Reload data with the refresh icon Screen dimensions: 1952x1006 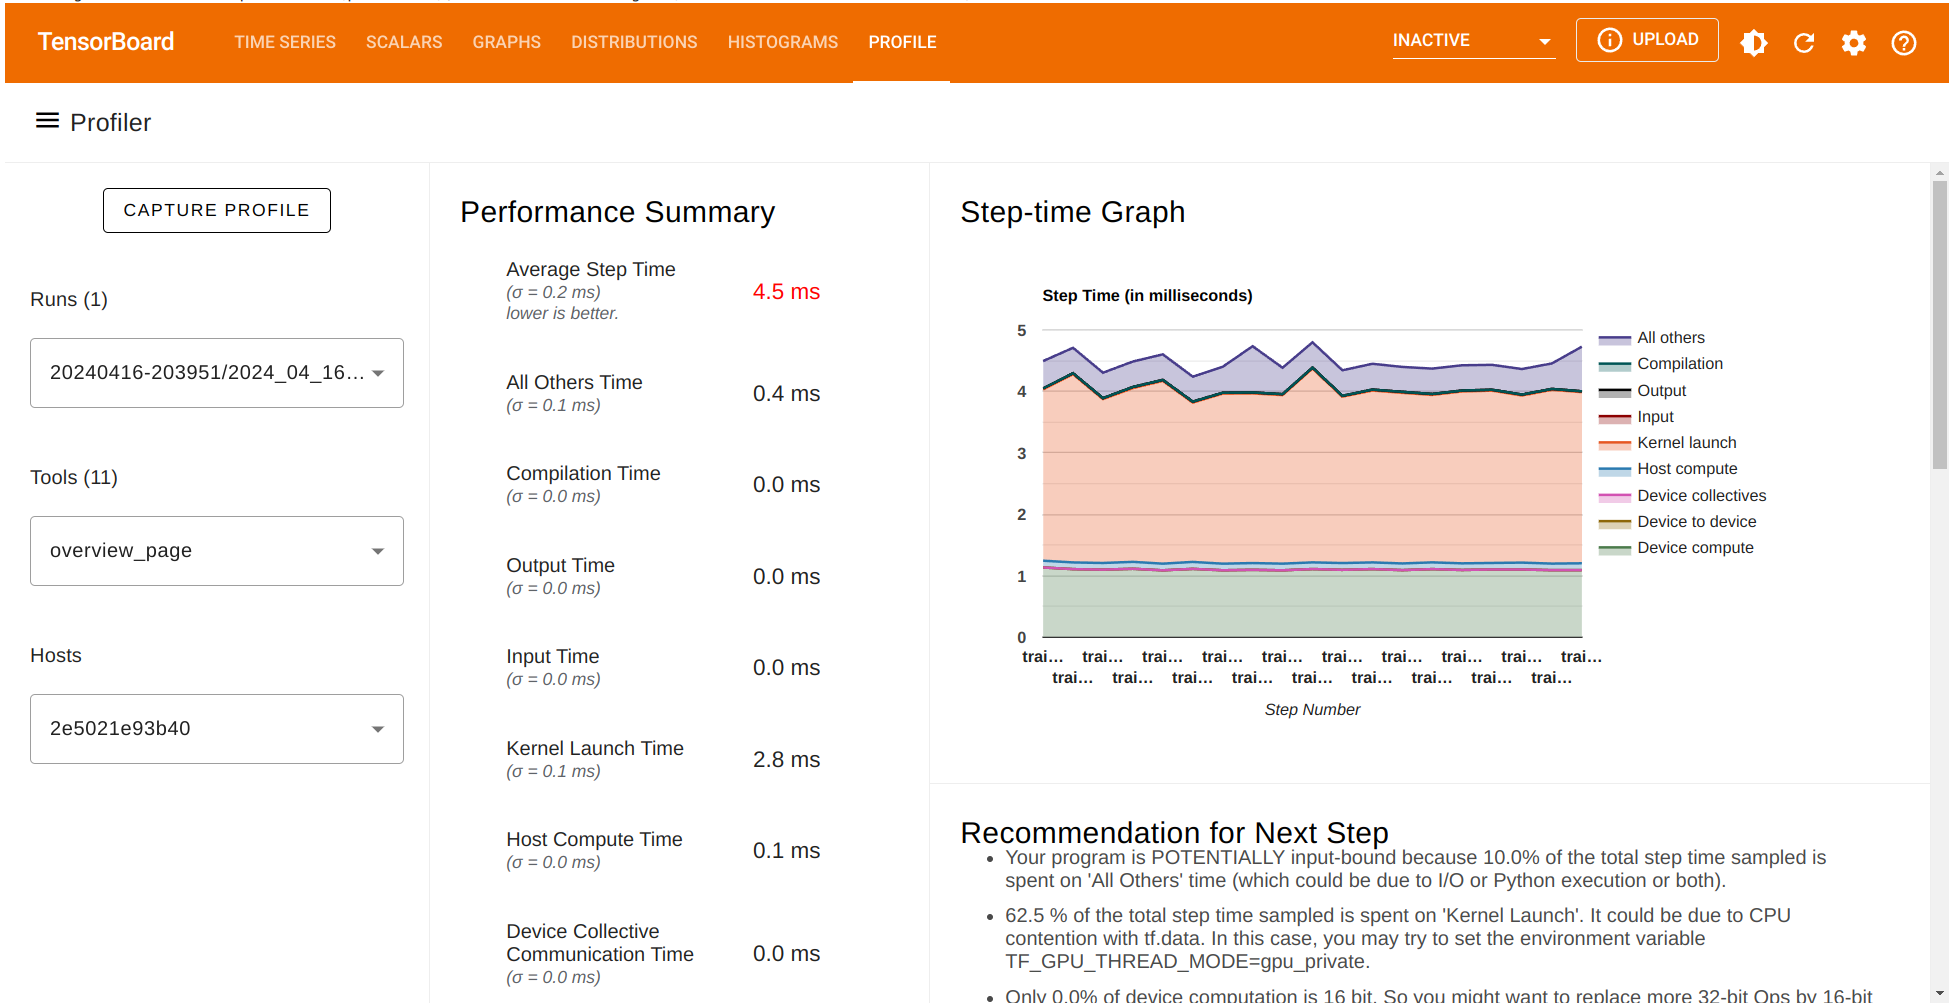[1804, 42]
